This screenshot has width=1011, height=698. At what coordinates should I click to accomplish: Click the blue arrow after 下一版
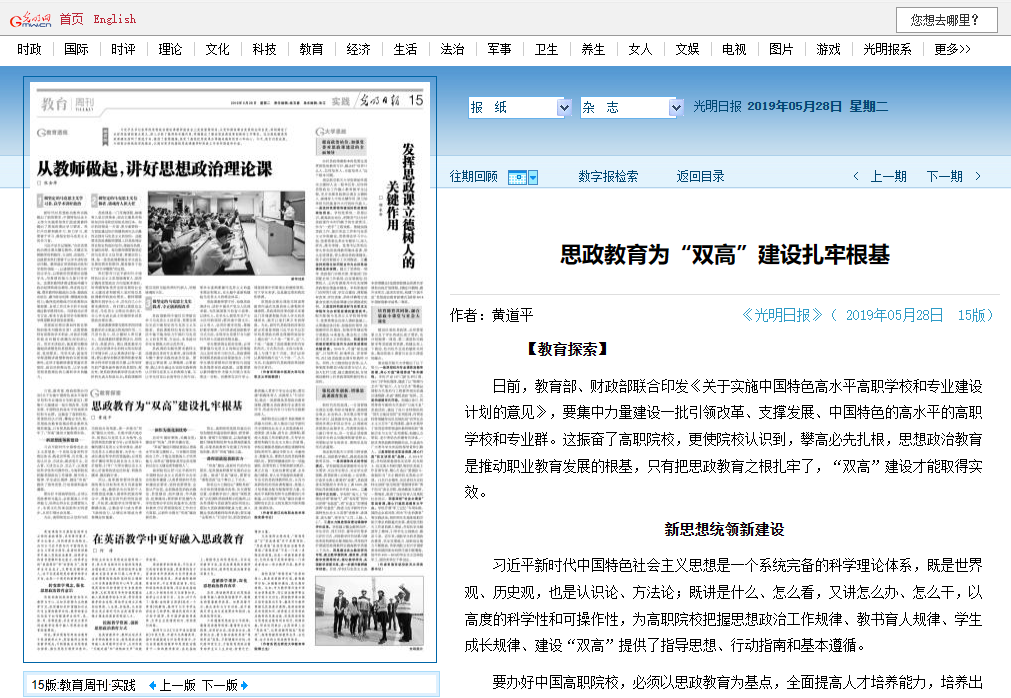click(244, 685)
